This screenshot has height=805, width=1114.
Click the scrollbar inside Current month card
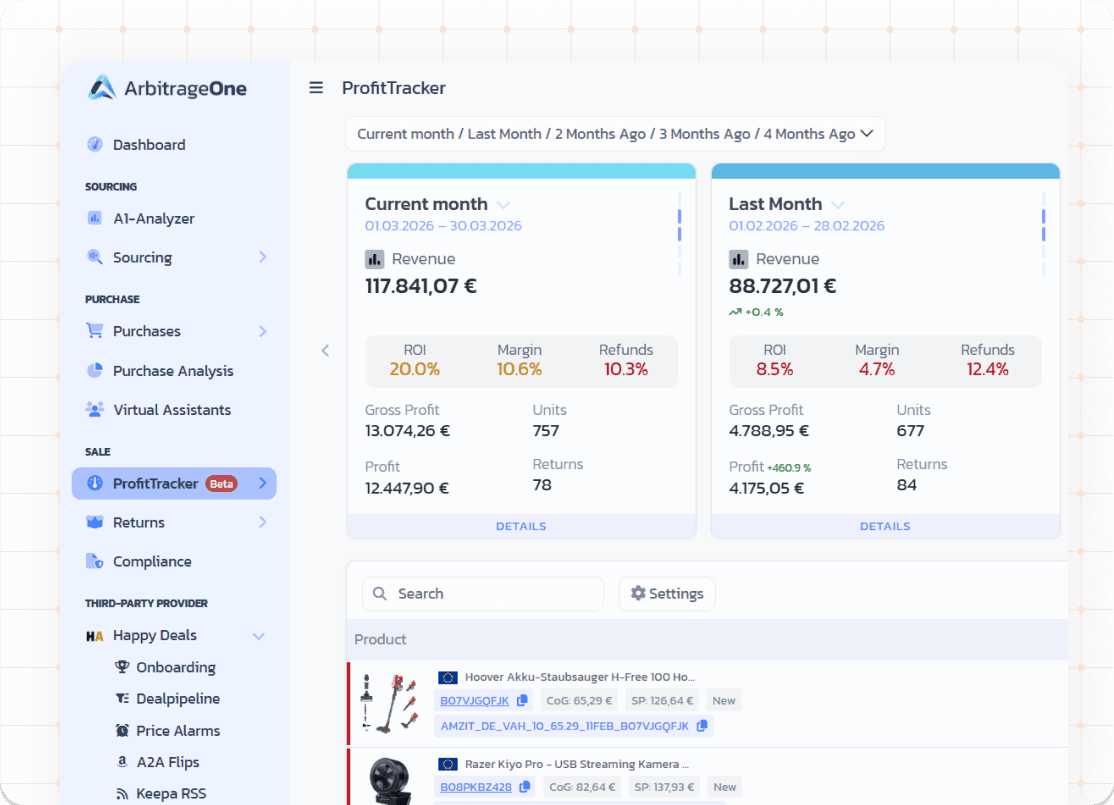(680, 234)
